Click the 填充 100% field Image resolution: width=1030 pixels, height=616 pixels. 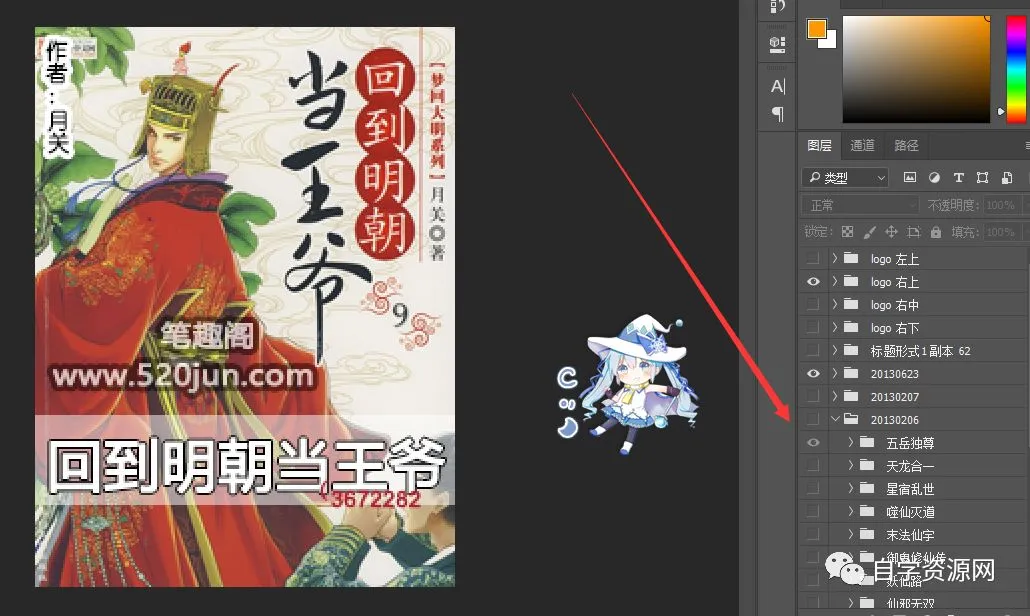(1002, 232)
